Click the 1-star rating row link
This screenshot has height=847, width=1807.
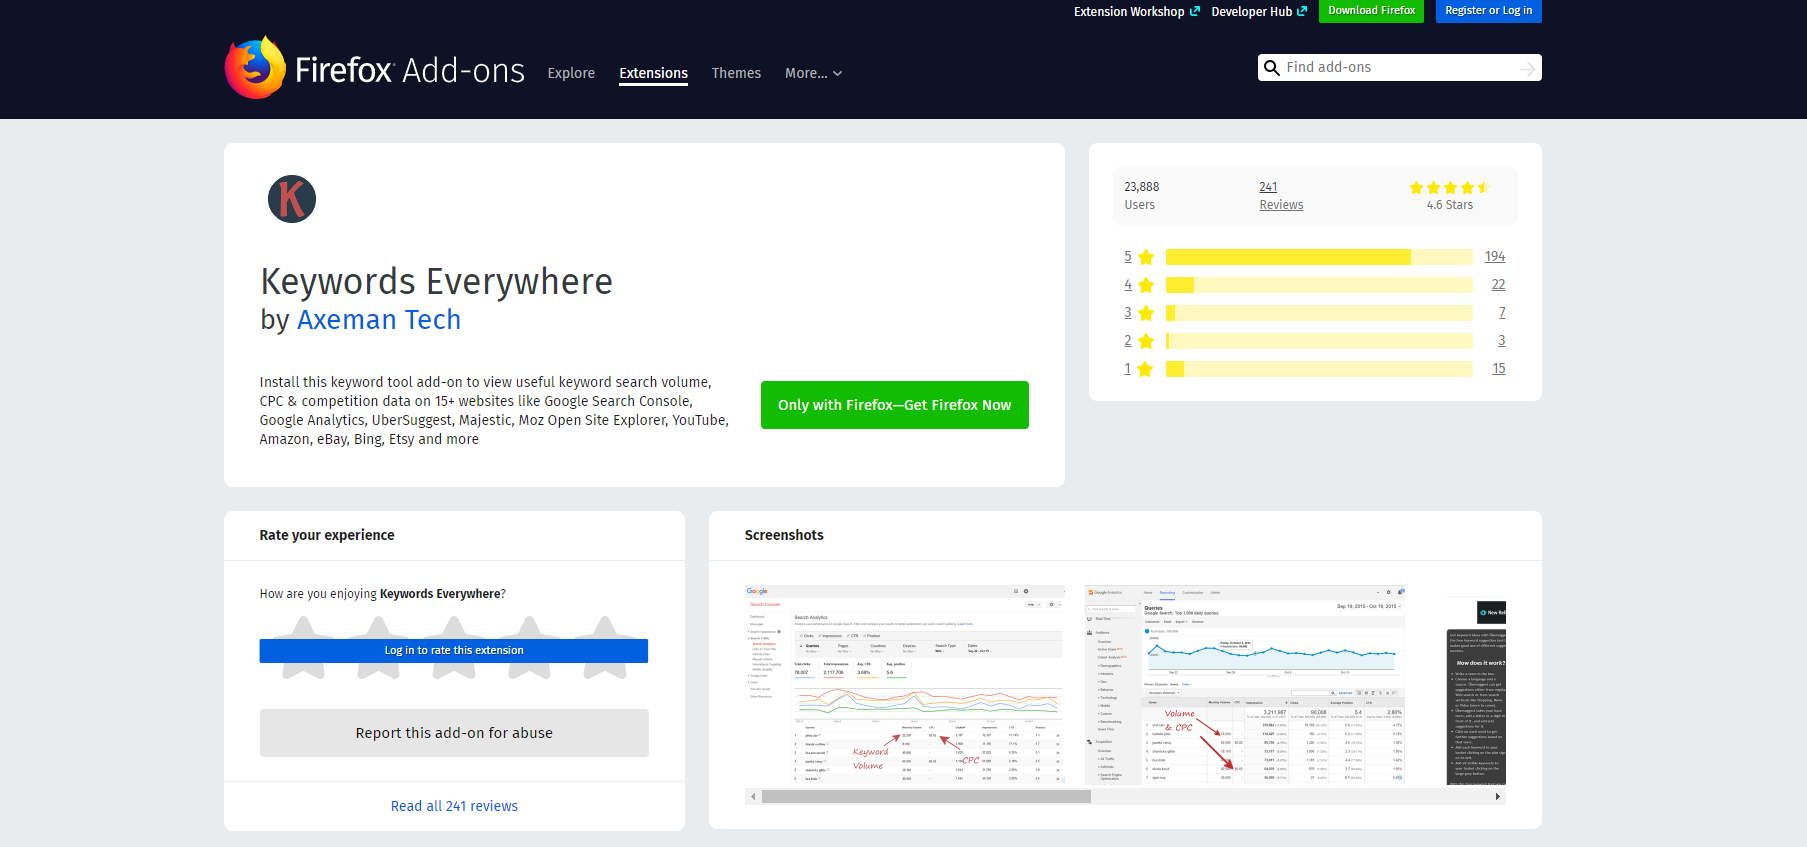pyautogui.click(x=1138, y=369)
